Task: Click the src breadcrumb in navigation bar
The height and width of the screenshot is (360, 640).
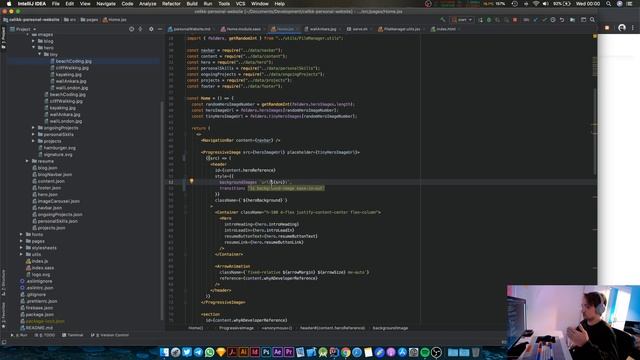Action: click(70, 20)
